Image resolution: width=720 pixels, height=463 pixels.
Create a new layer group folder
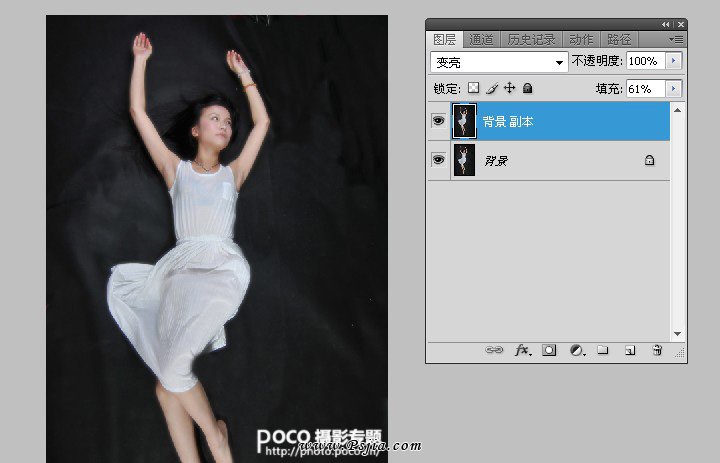[x=603, y=351]
